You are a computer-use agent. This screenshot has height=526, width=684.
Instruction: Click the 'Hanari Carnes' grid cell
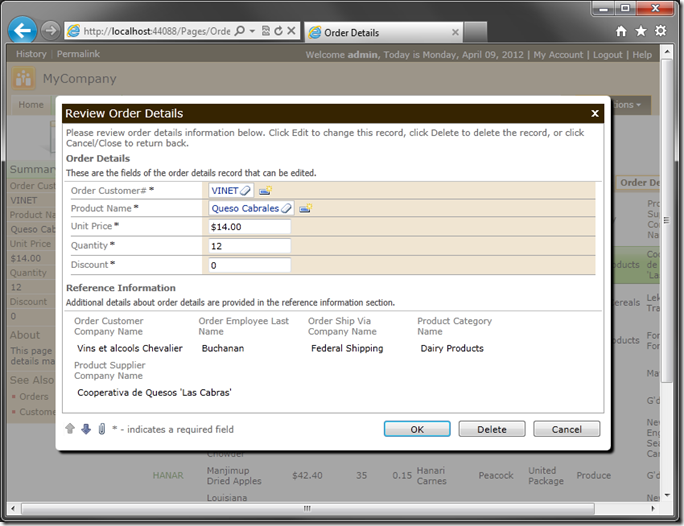(431, 475)
